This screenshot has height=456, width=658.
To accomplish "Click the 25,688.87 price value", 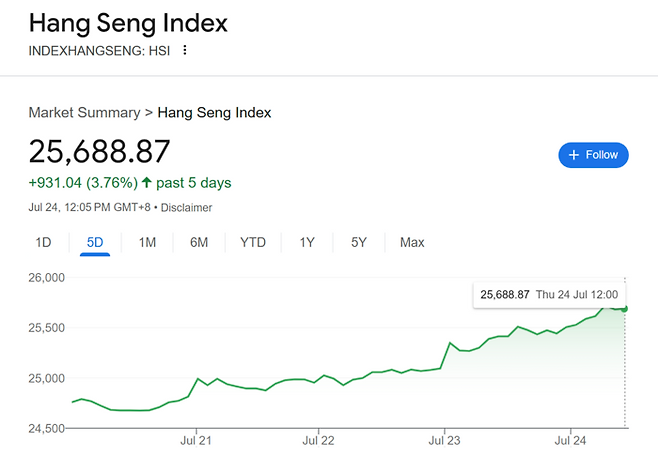I will 100,151.
